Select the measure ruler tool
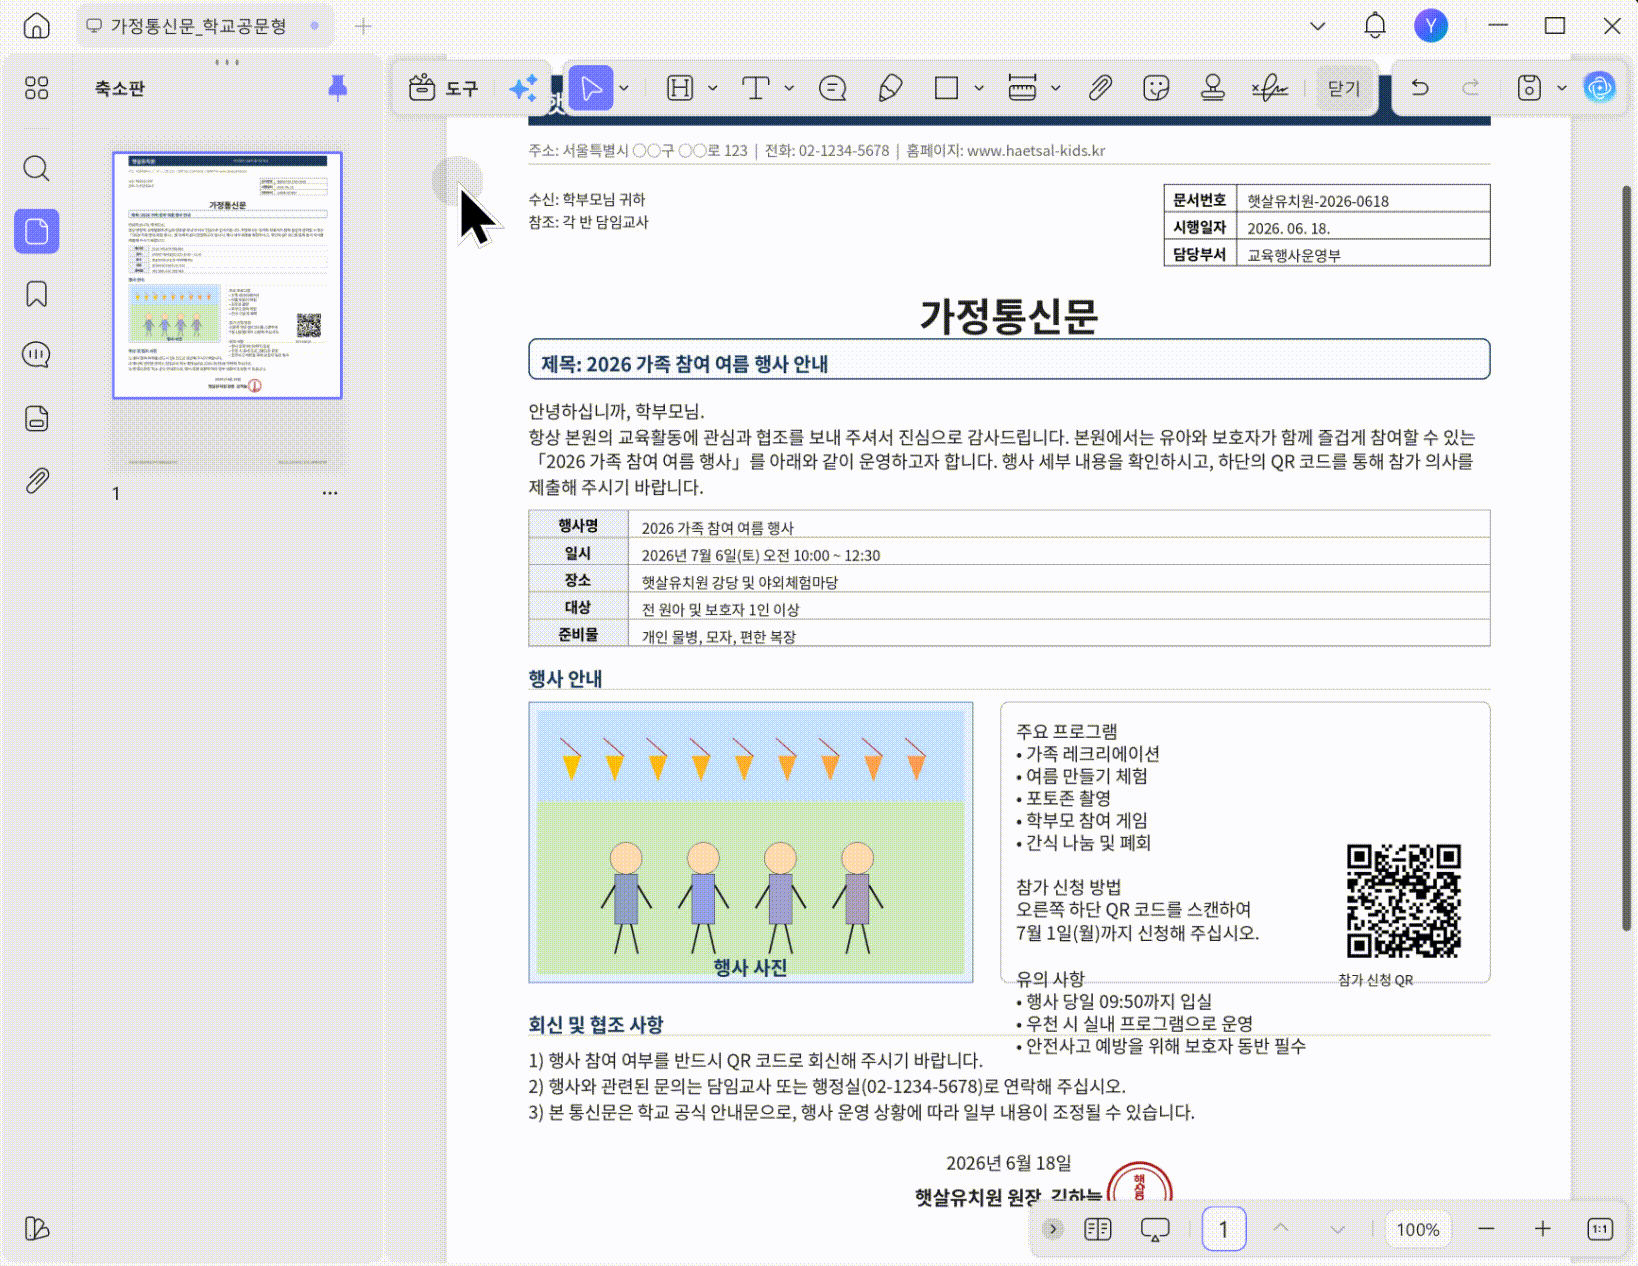This screenshot has height=1266, width=1638. 1022,89
